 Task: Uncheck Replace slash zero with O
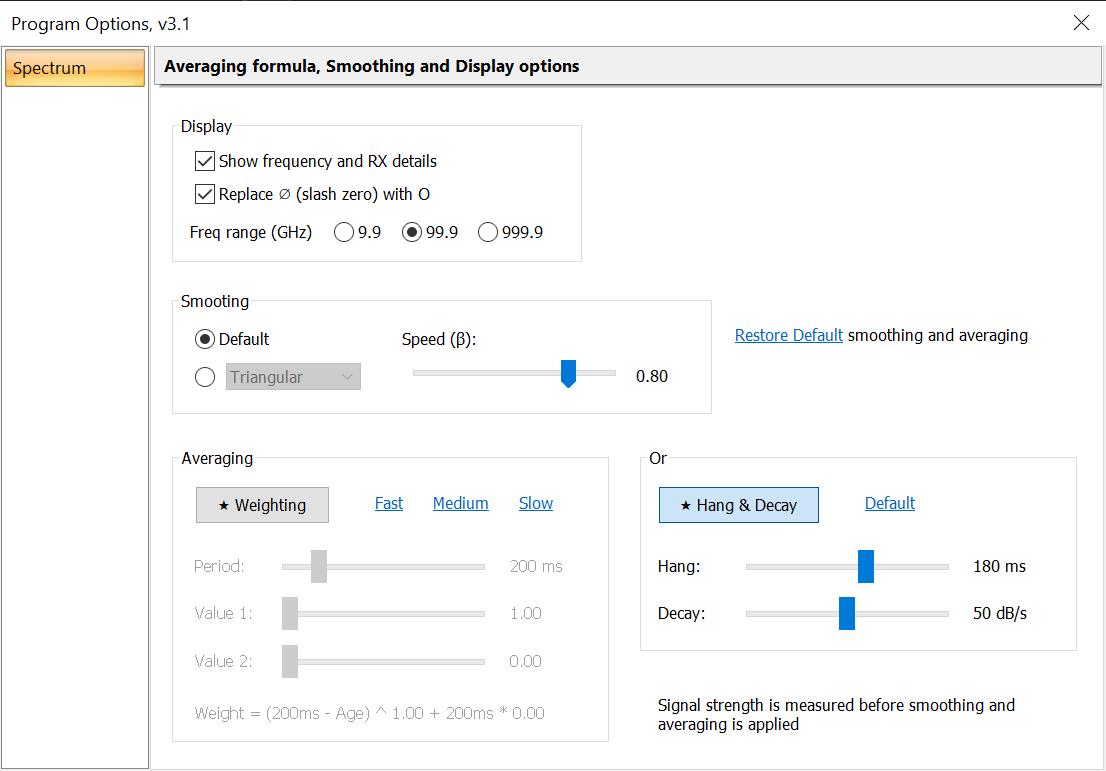click(205, 194)
